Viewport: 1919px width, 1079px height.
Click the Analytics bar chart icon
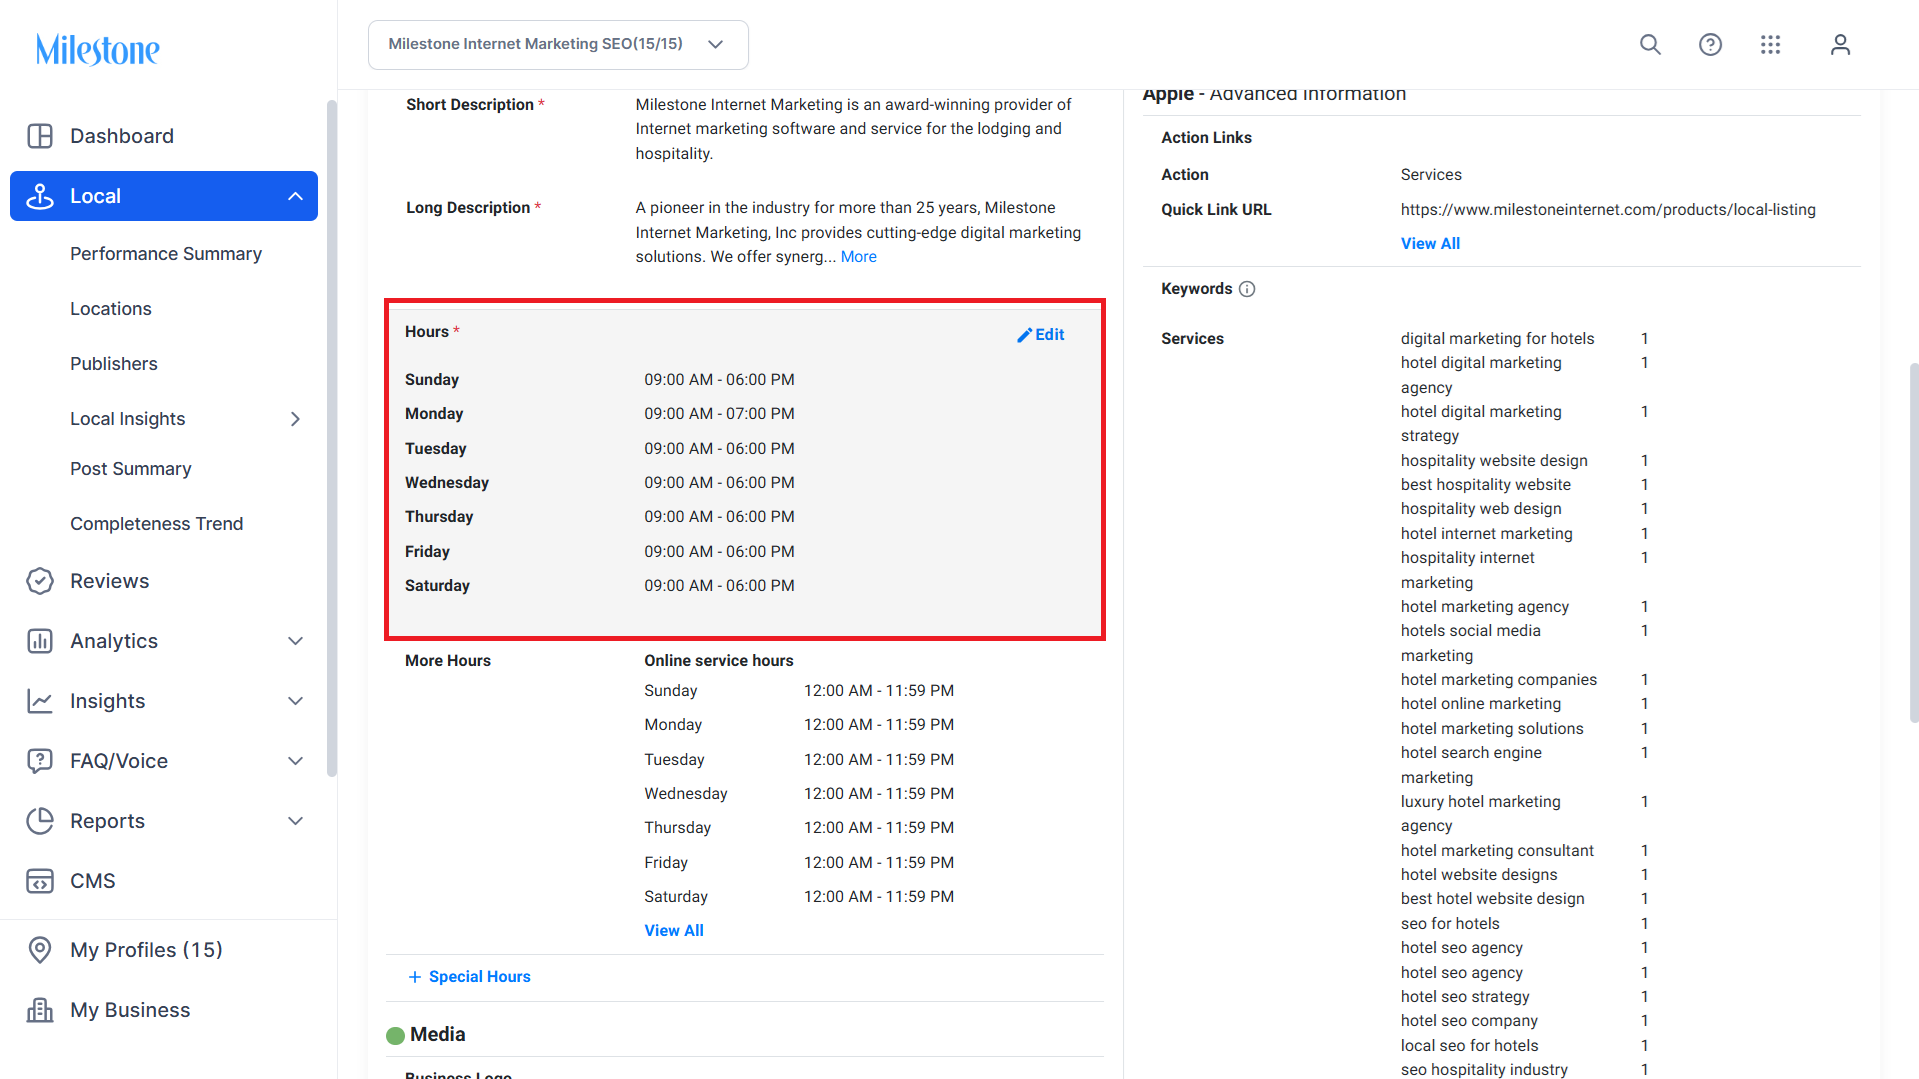(40, 641)
